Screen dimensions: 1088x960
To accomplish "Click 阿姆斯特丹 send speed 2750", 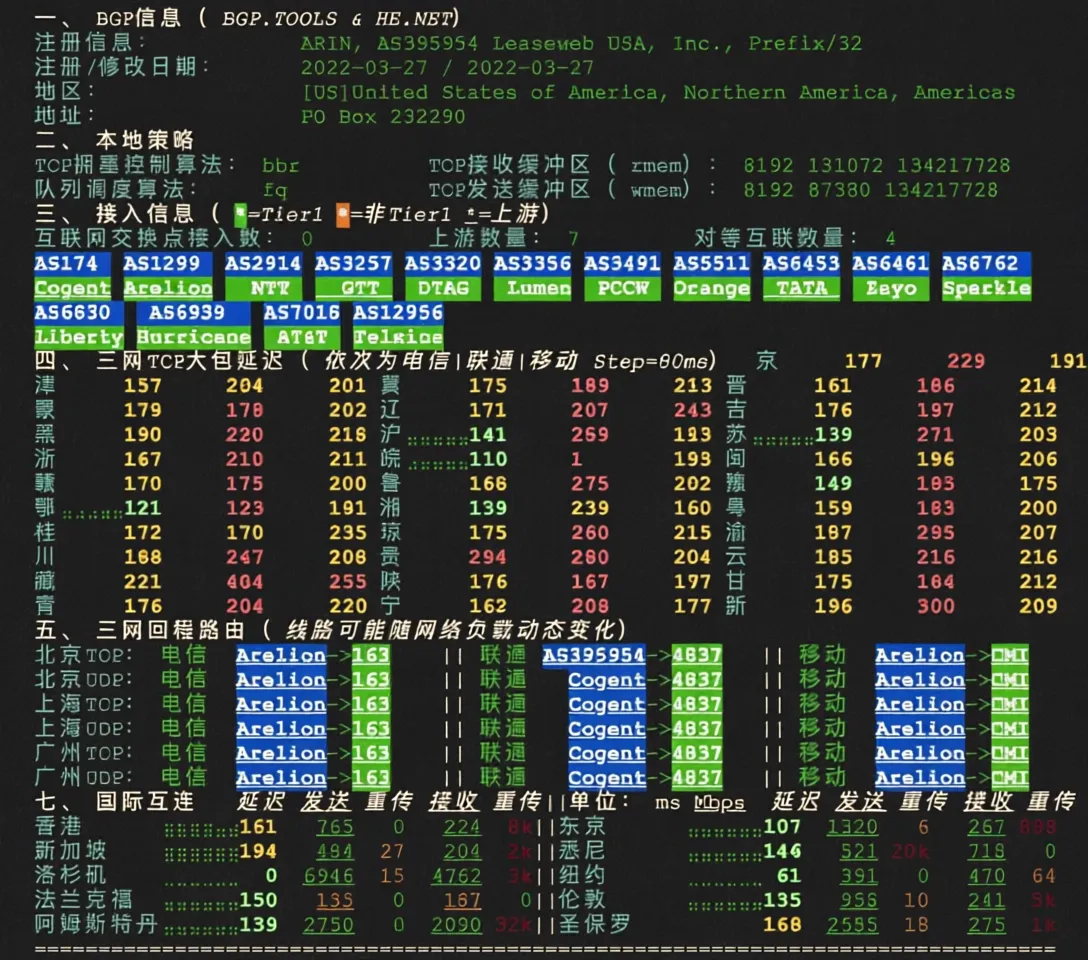I will pyautogui.click(x=328, y=925).
